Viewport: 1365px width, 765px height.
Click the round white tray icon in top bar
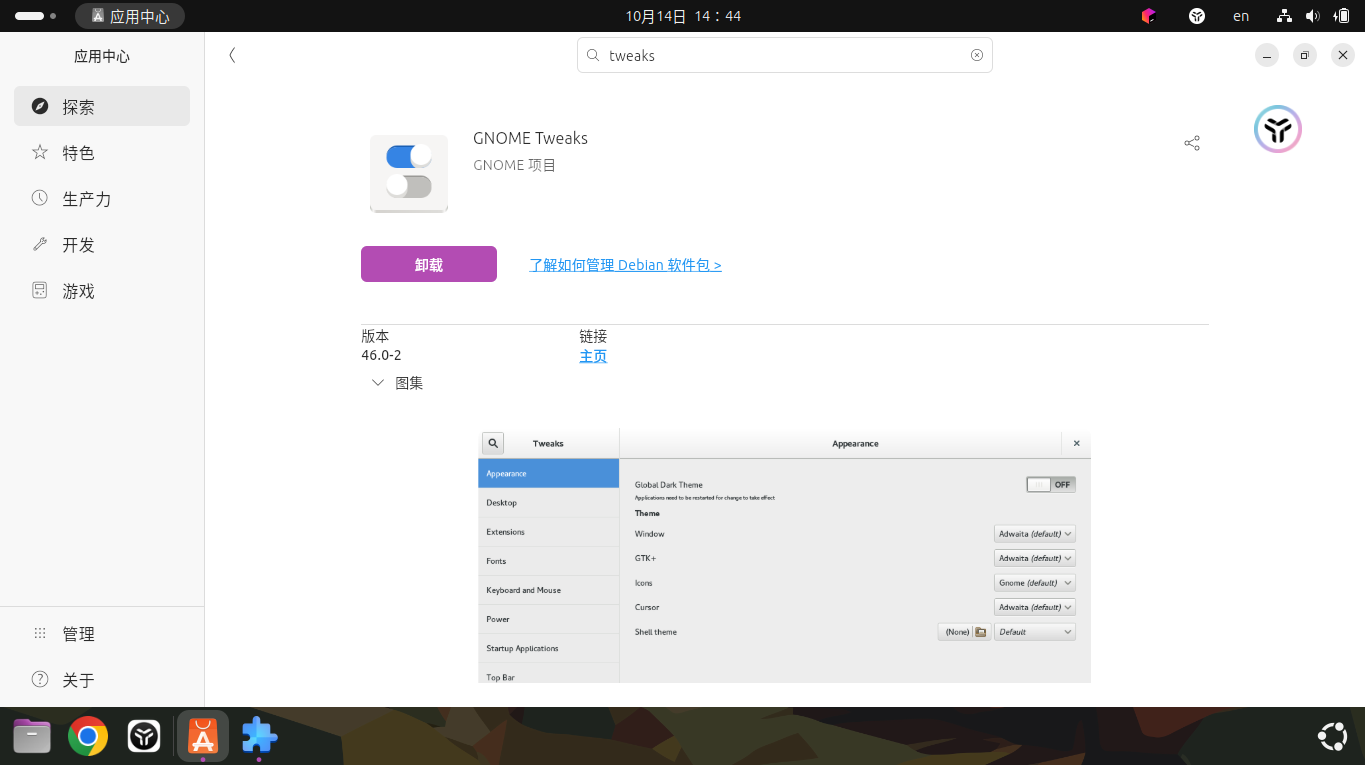coord(1197,16)
